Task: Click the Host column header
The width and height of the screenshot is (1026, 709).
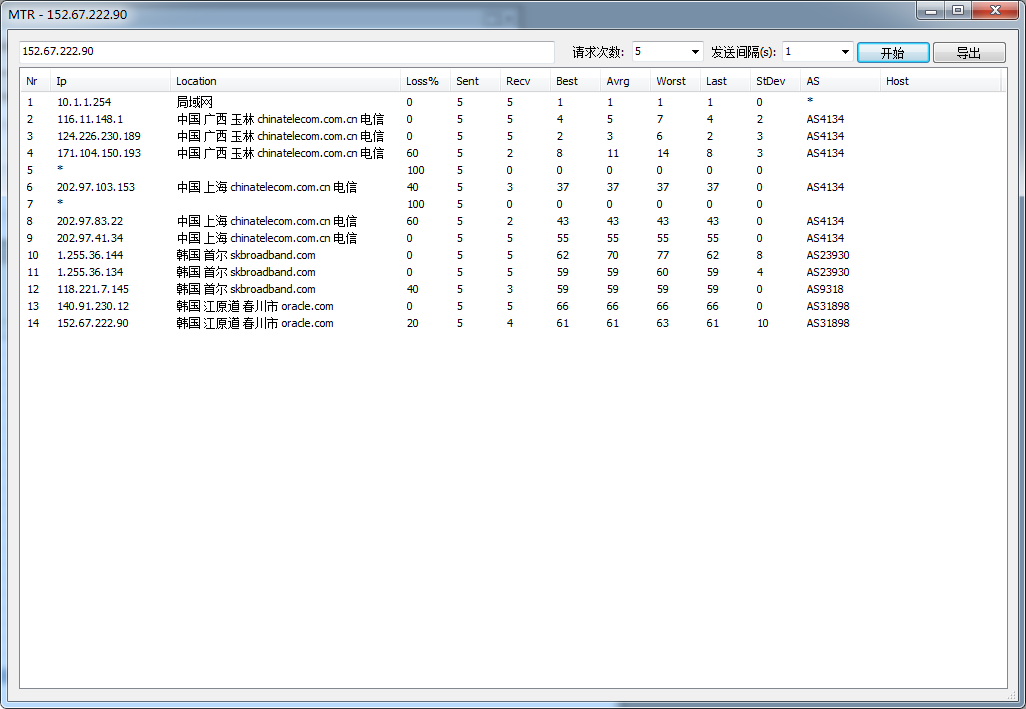Action: pyautogui.click(x=940, y=81)
